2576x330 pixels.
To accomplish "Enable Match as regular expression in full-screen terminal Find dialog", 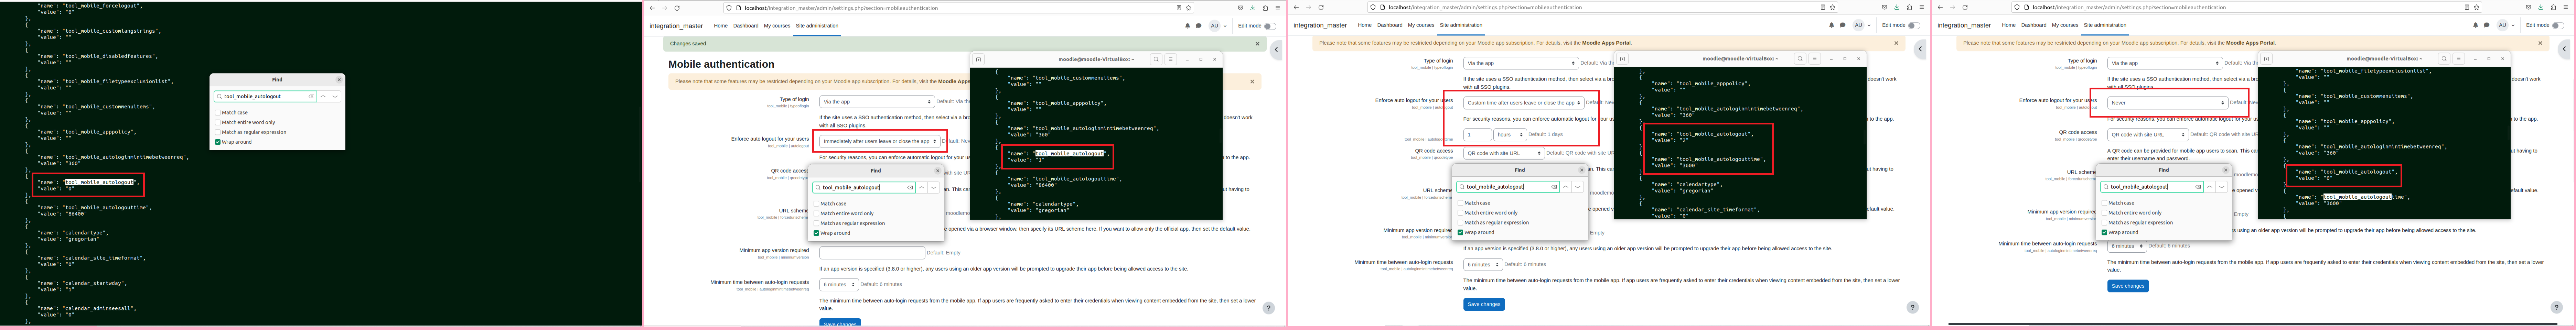I will (218, 132).
